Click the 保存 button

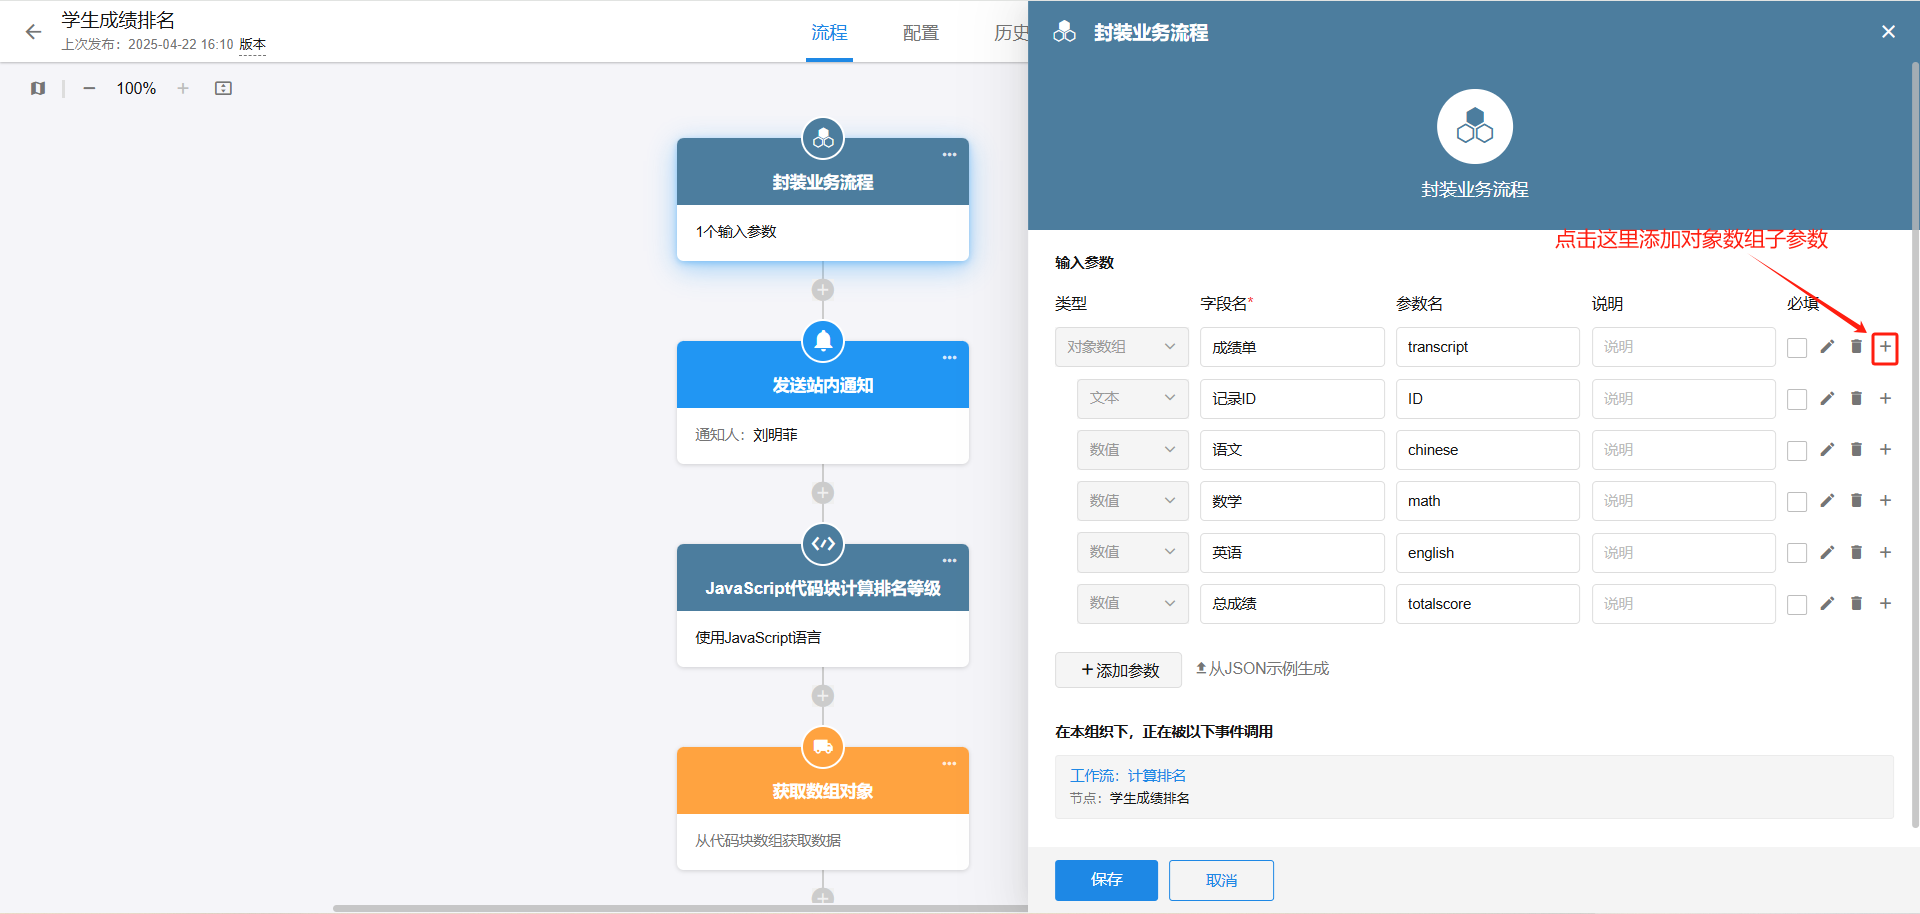click(1106, 880)
